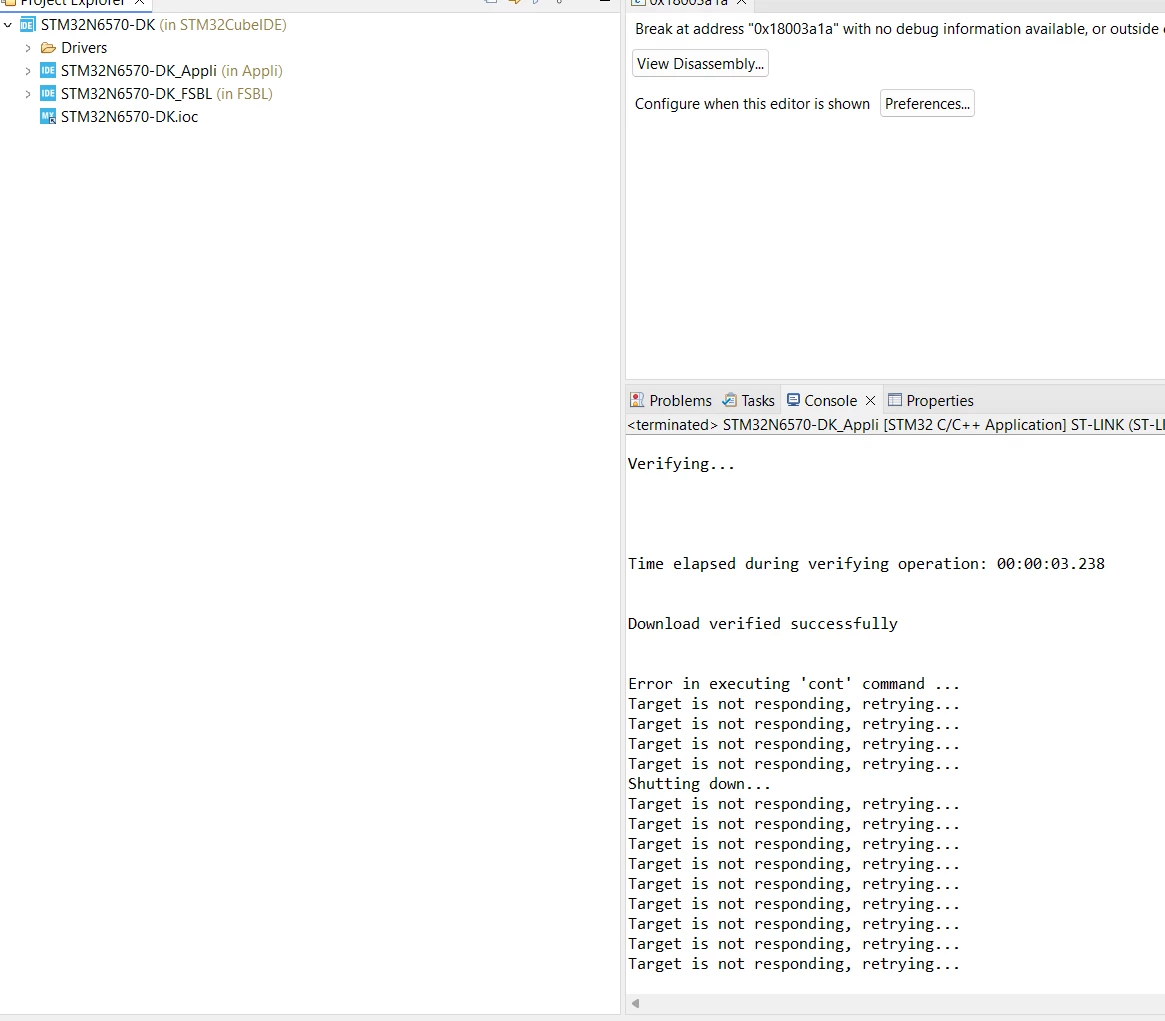
Task: Click the console scroll-left arrow
Action: point(635,1004)
